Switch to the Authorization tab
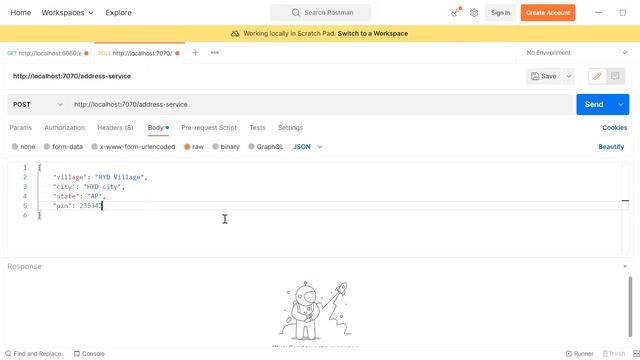Image resolution: width=640 pixels, height=360 pixels. (64, 128)
